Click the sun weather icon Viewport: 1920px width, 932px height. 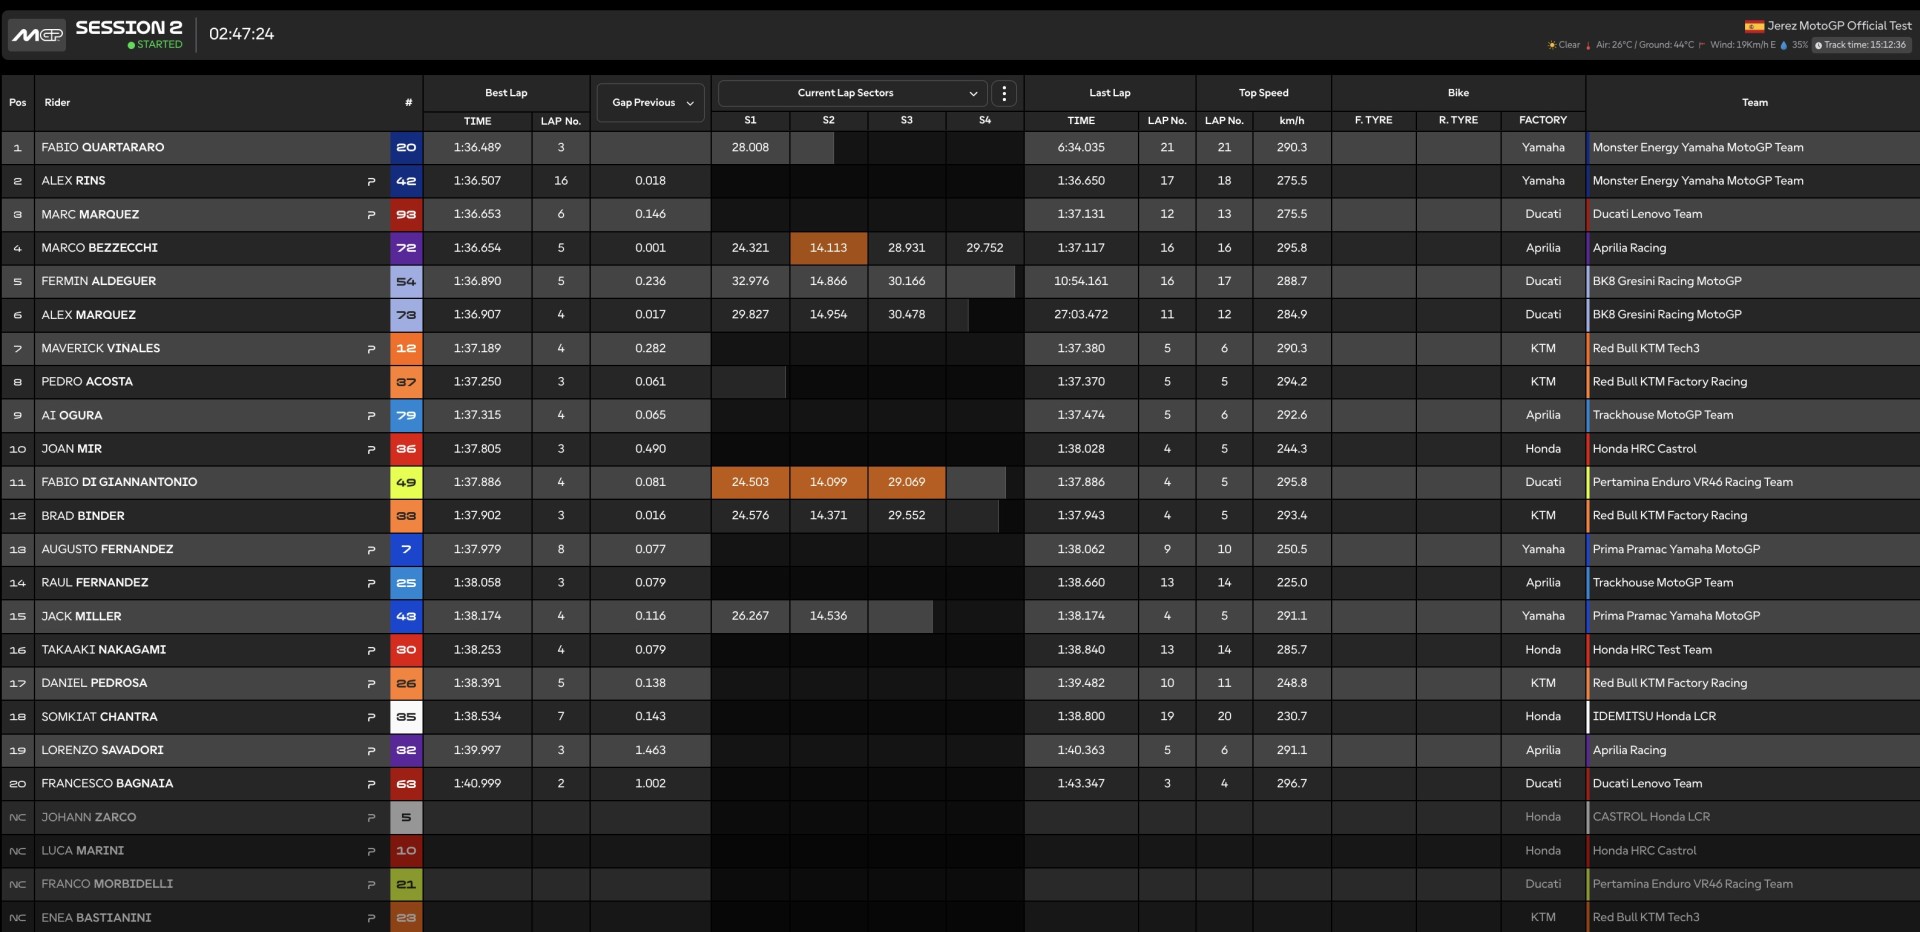1552,45
